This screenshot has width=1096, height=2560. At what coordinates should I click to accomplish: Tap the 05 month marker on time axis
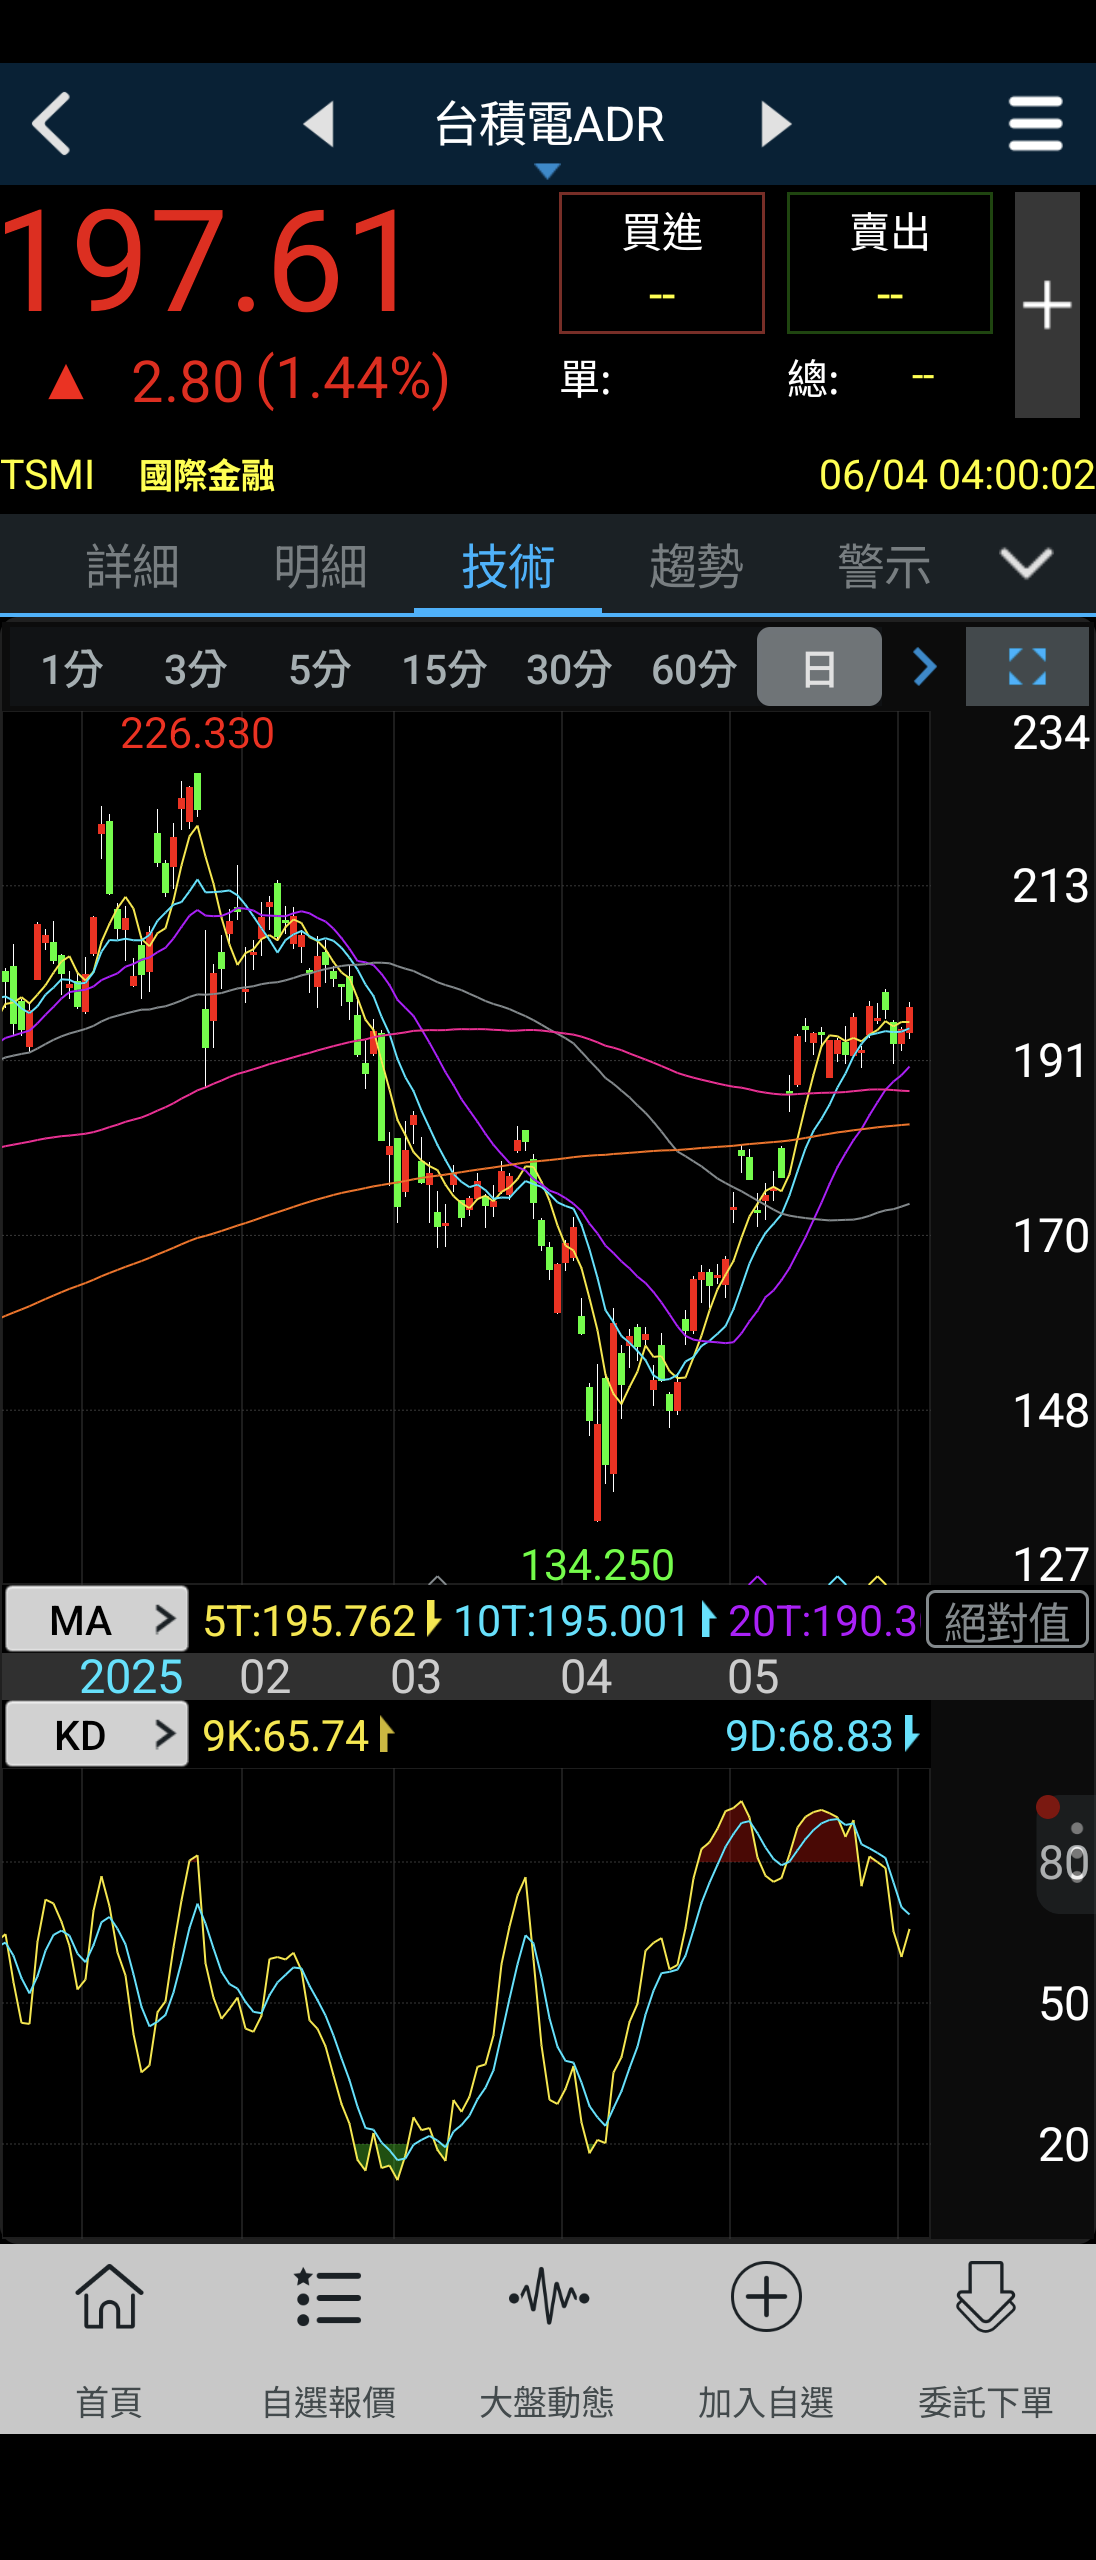click(753, 1677)
